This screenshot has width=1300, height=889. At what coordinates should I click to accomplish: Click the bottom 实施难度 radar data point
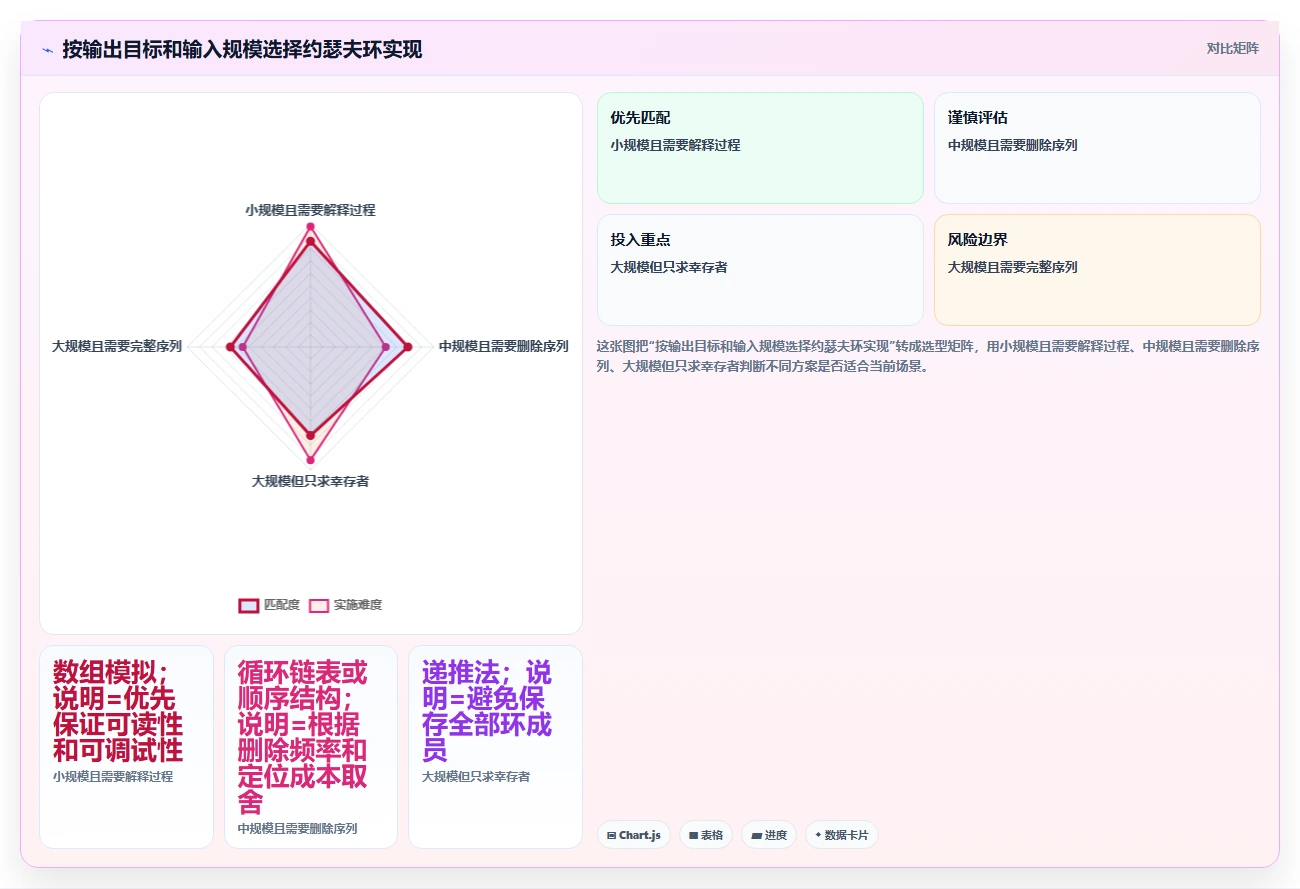[x=310, y=460]
